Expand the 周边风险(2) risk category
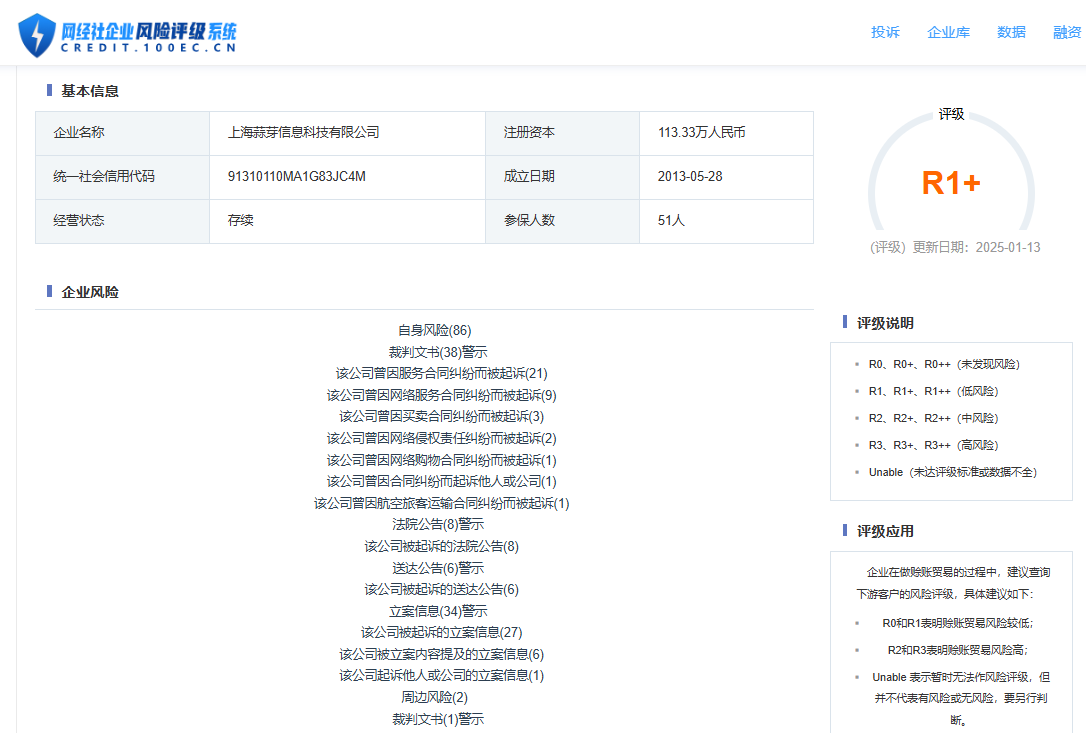This screenshot has height=733, width=1086. coord(434,697)
